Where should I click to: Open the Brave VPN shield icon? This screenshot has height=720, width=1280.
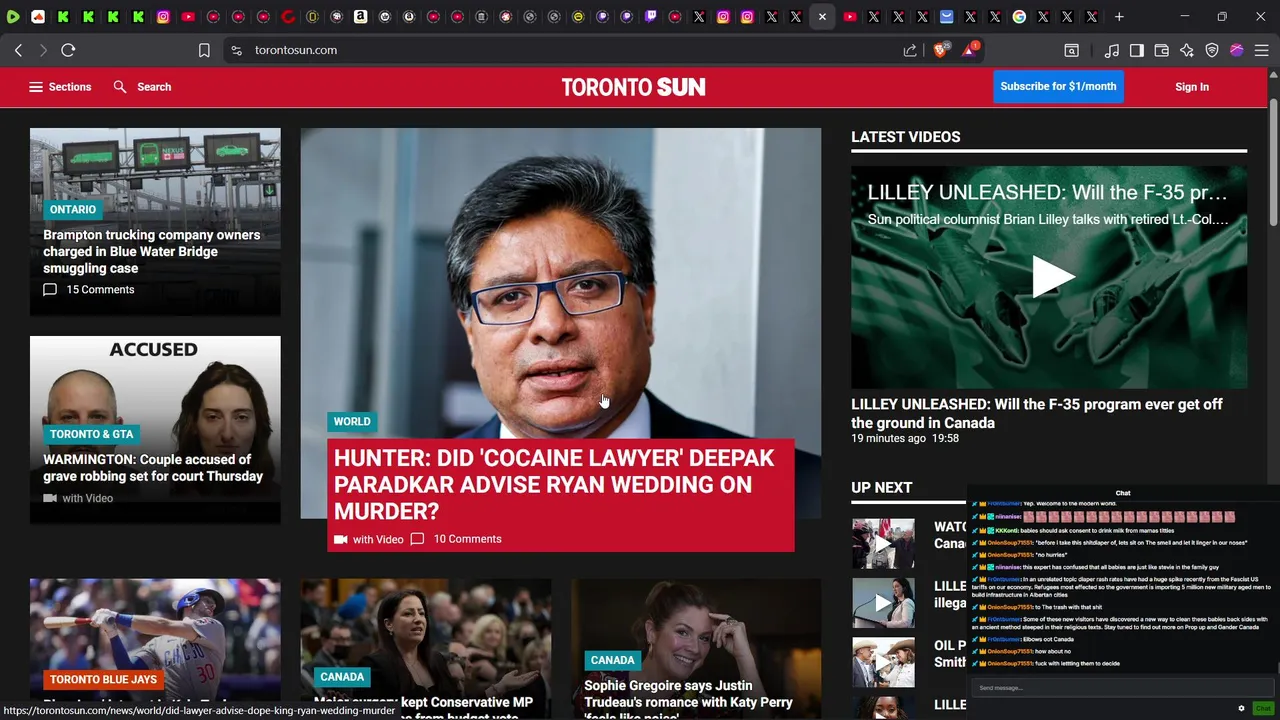(x=1212, y=50)
